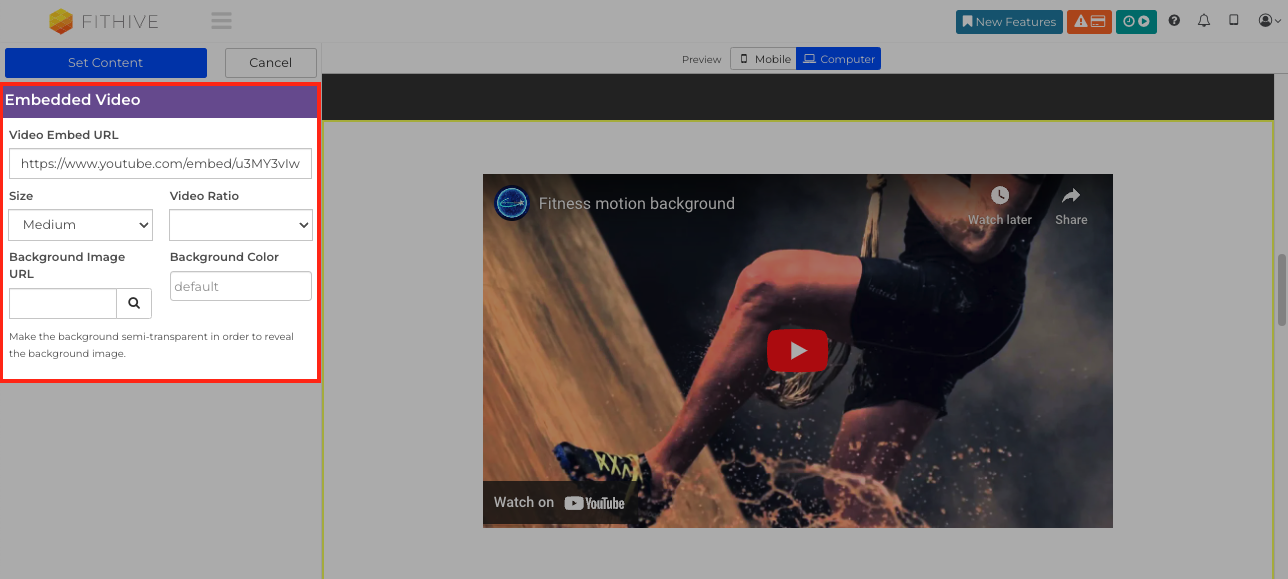Click the page vertical scrollbar
The height and width of the screenshot is (579, 1288).
point(1282,290)
